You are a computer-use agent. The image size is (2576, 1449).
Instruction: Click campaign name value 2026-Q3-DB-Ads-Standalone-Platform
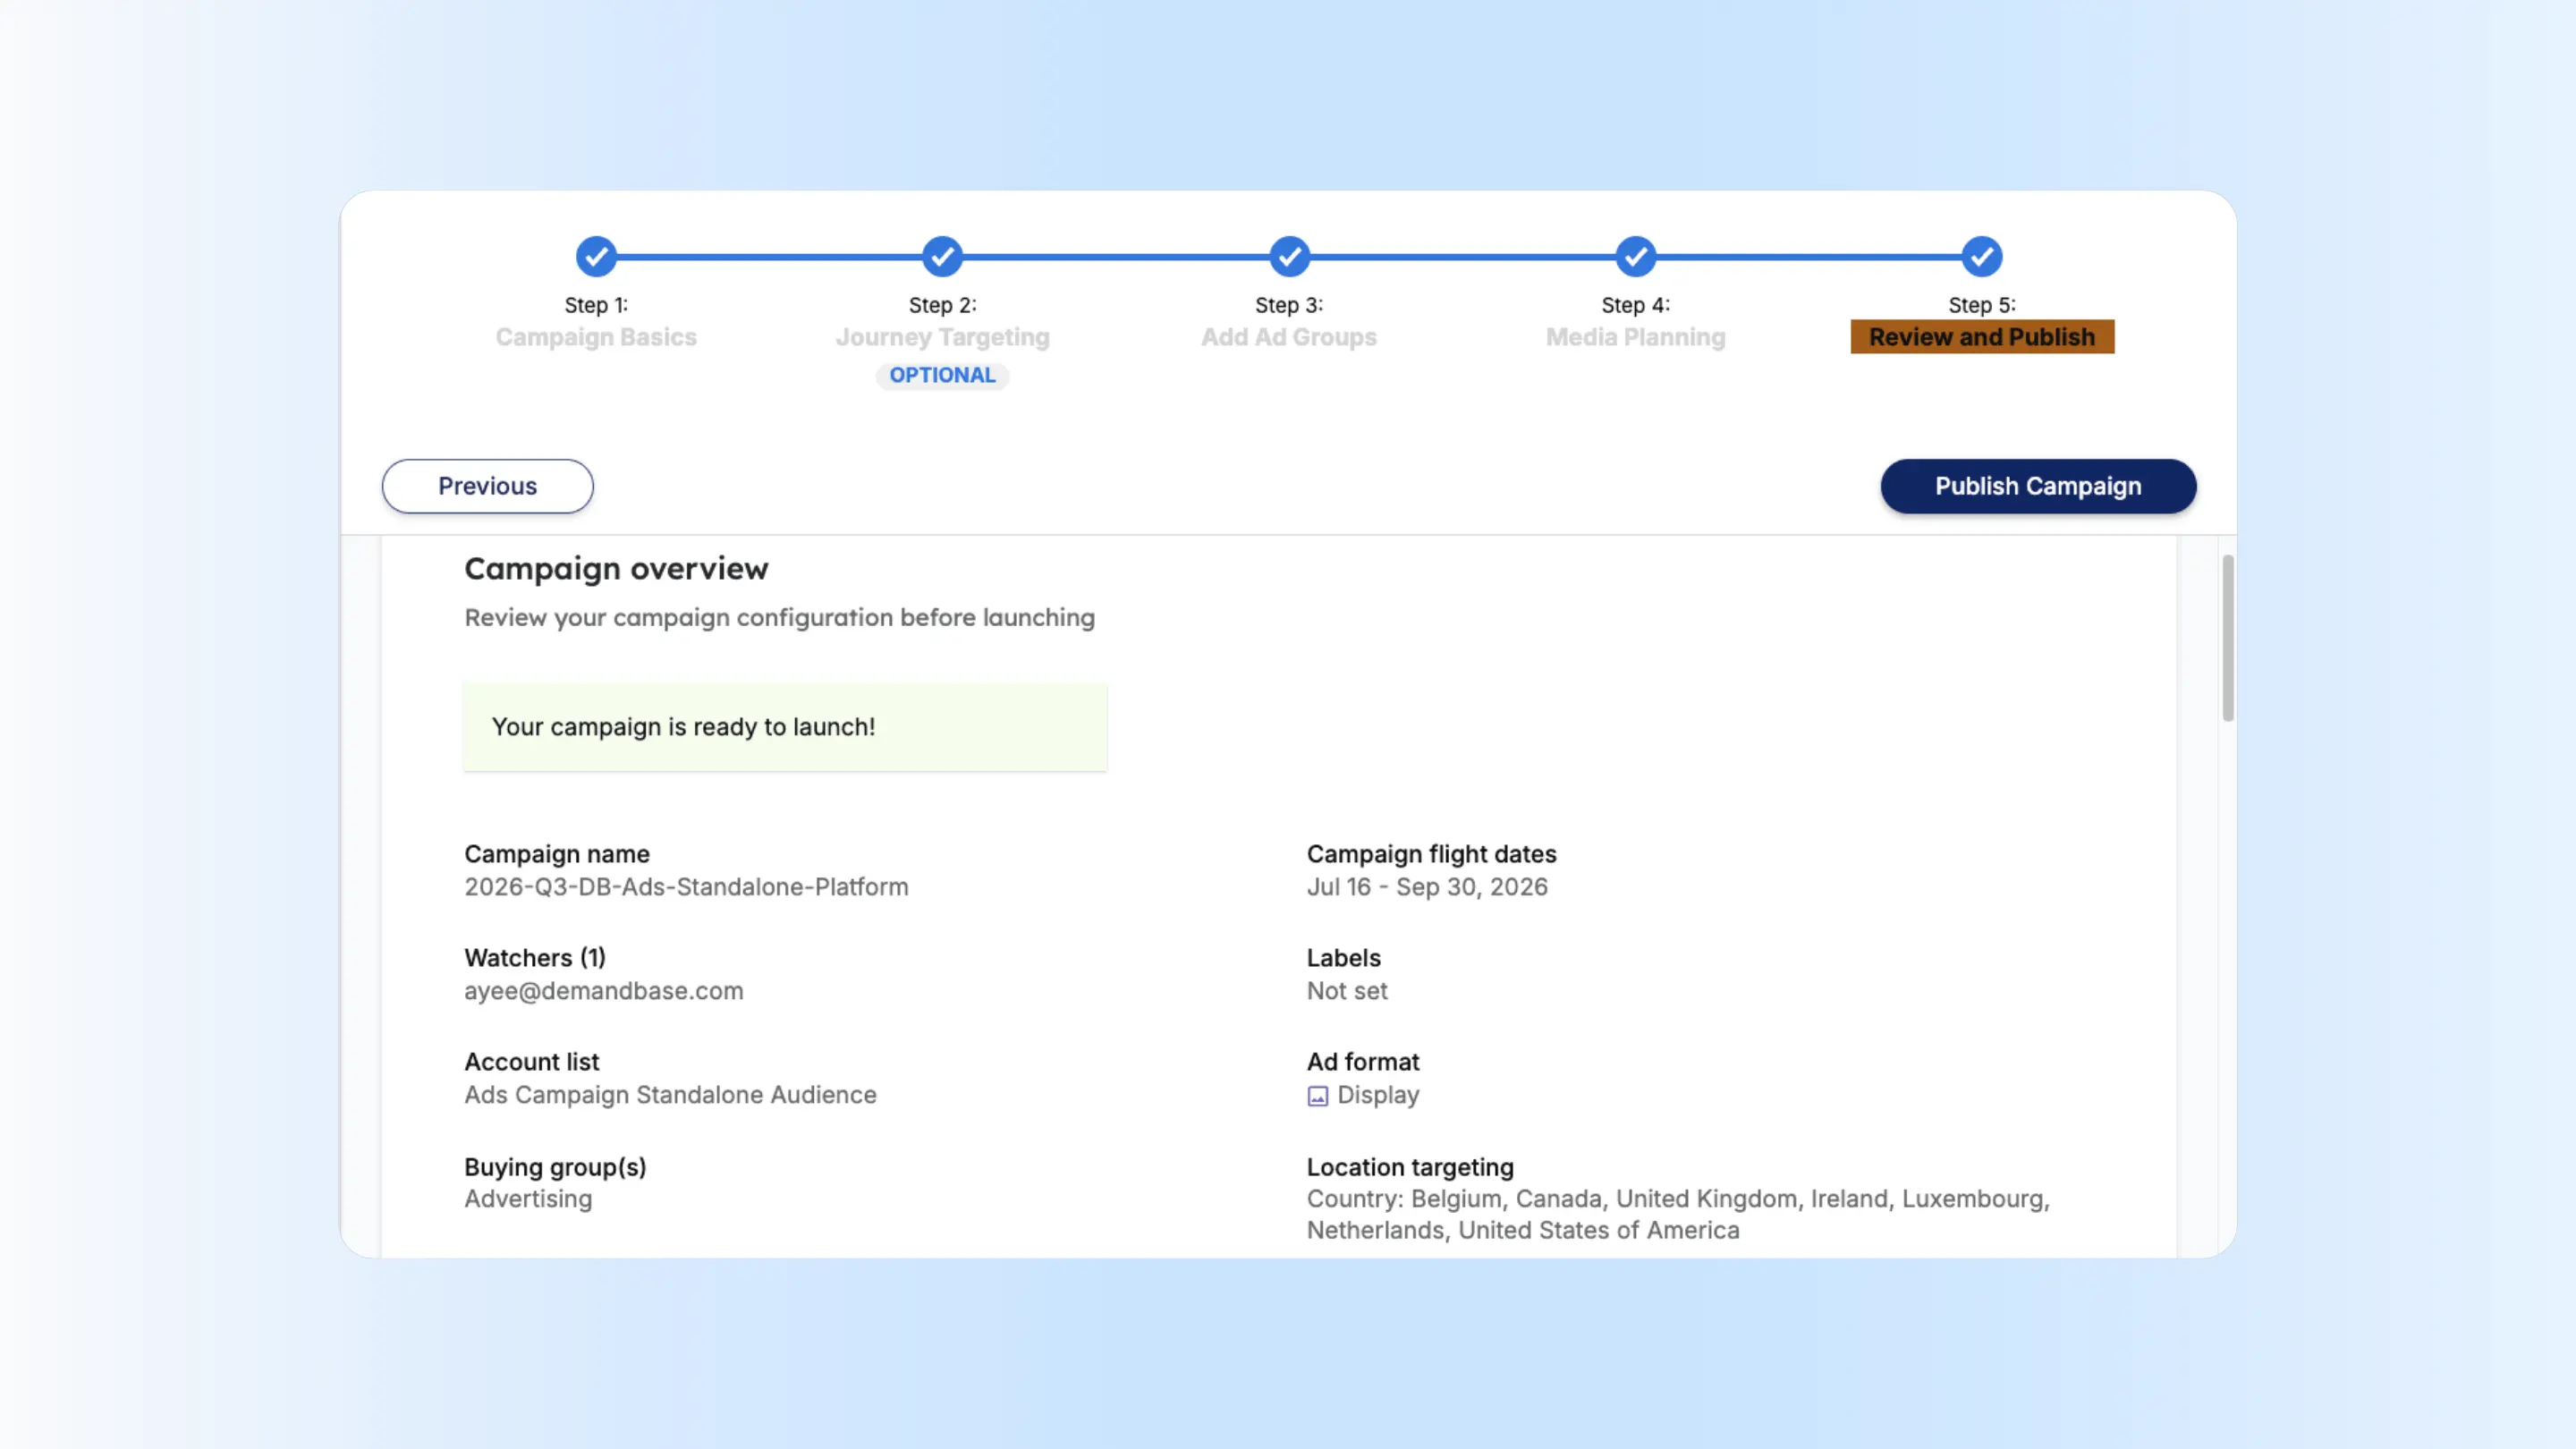click(686, 887)
